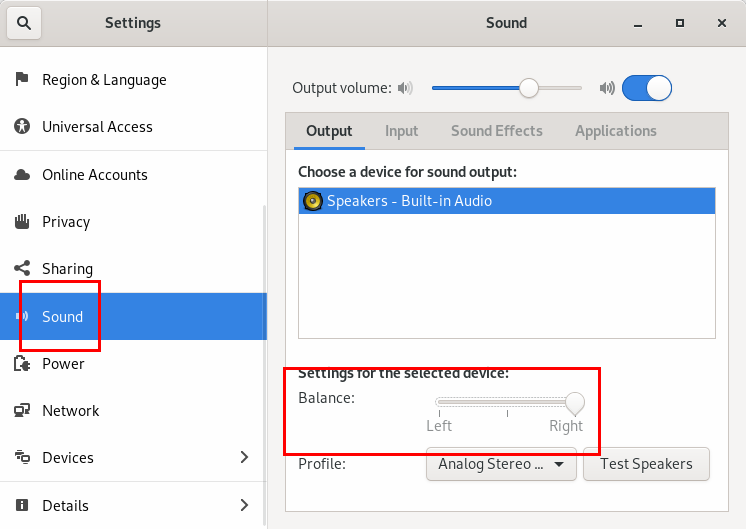This screenshot has width=746, height=529.
Task: Open the Sound Effects tab
Action: click(496, 131)
